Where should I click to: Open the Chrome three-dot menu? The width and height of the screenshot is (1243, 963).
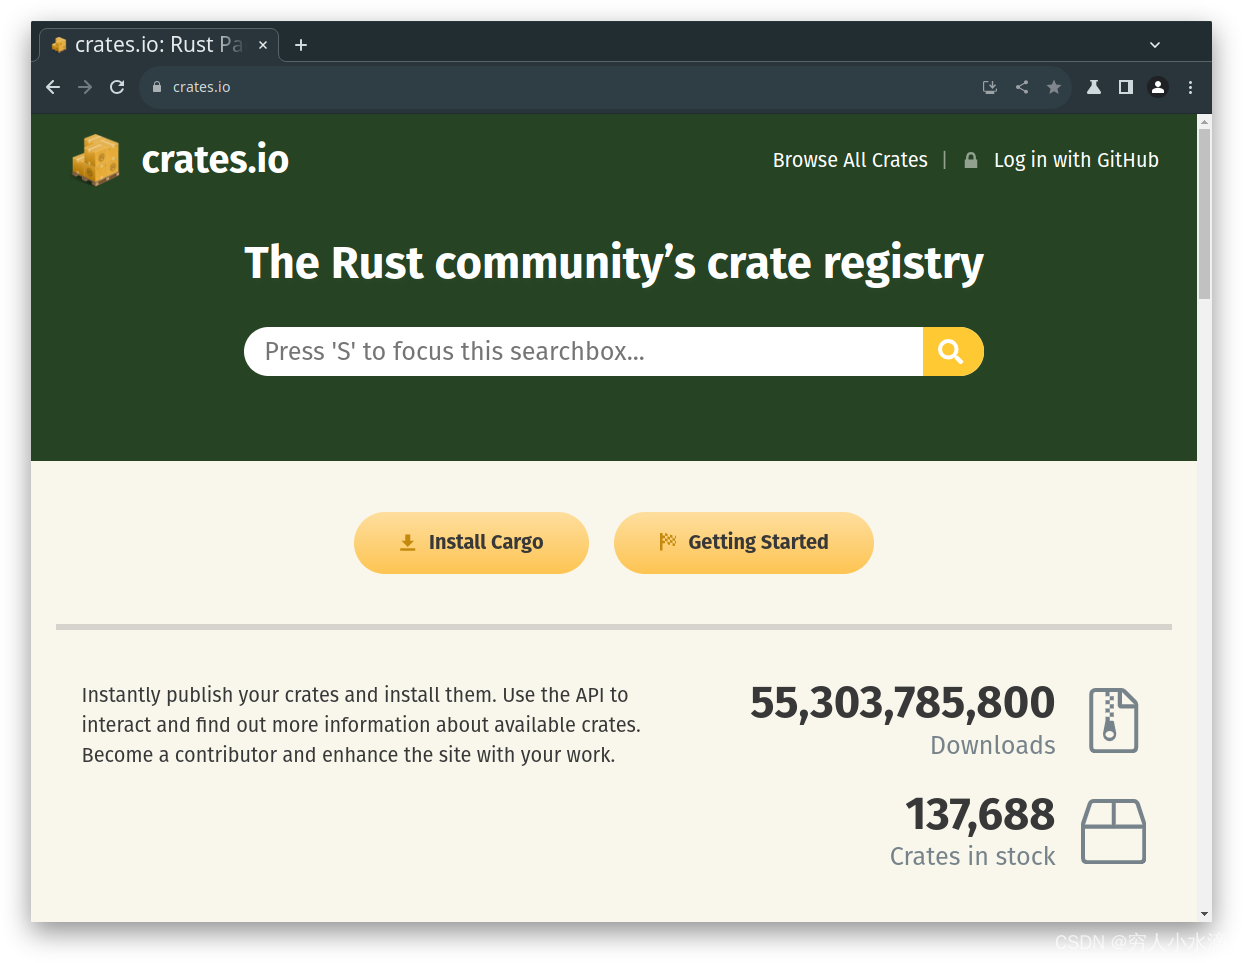coord(1190,87)
